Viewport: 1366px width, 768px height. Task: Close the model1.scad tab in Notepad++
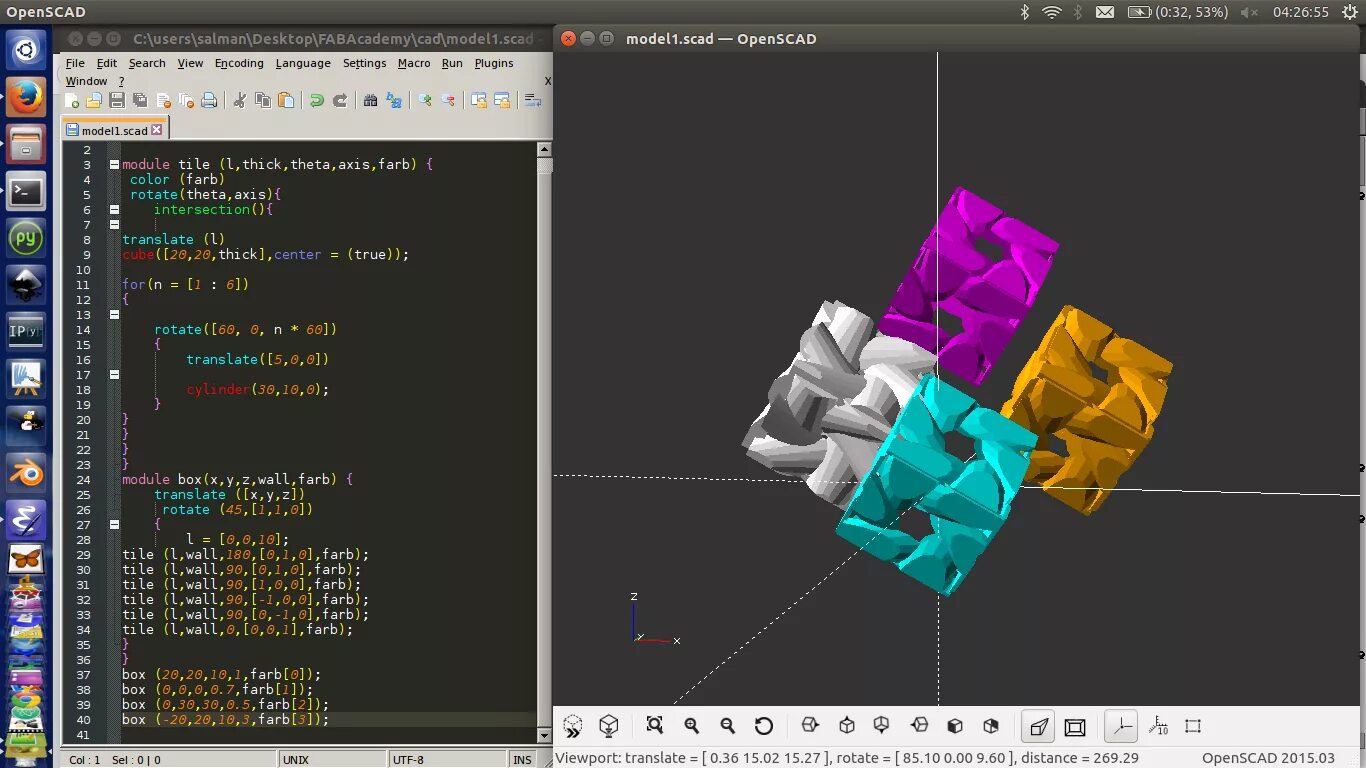[155, 129]
